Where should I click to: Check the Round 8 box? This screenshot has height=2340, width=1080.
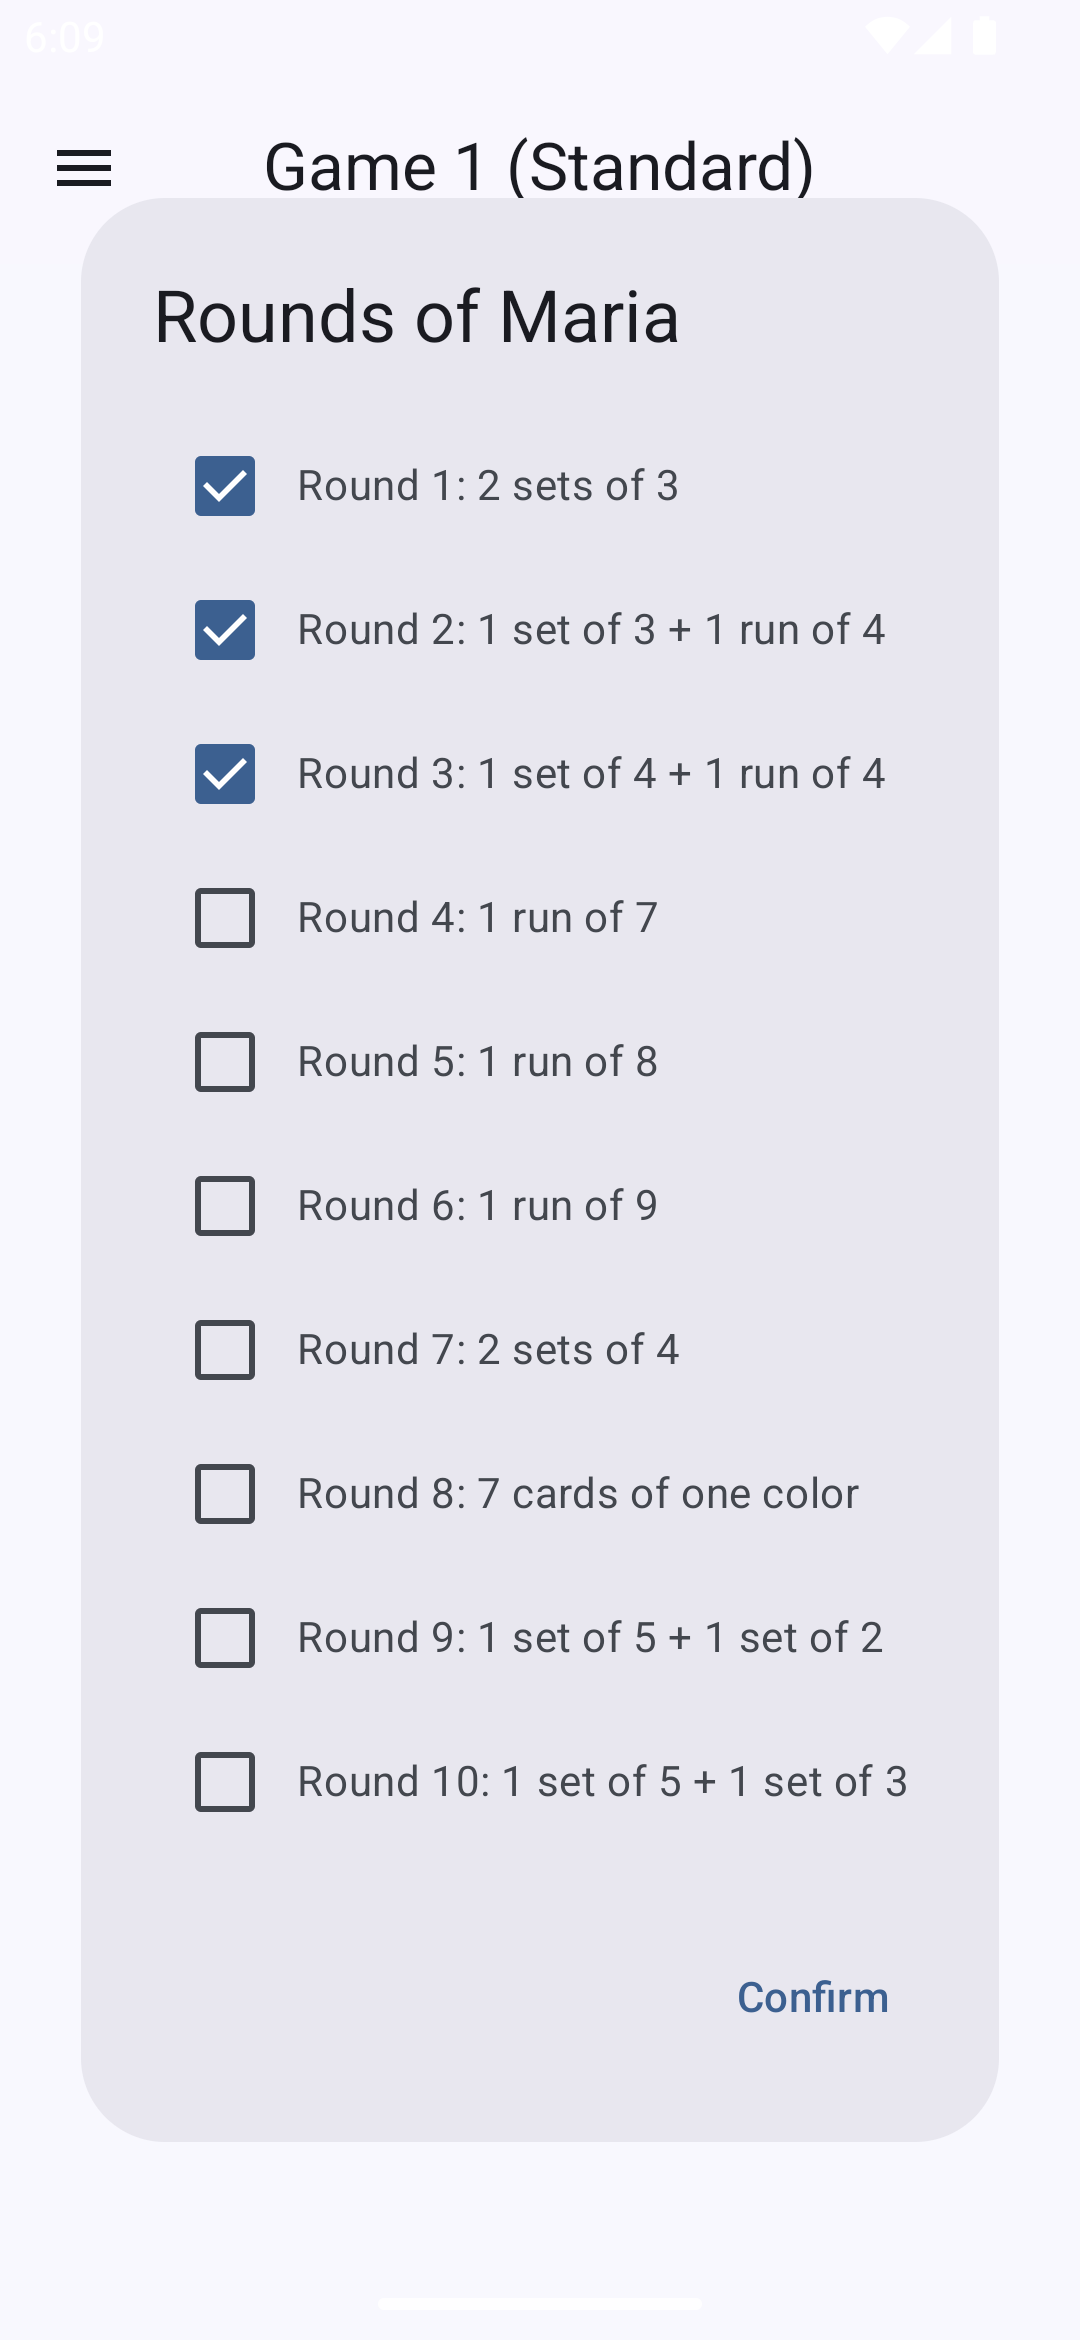[225, 1494]
